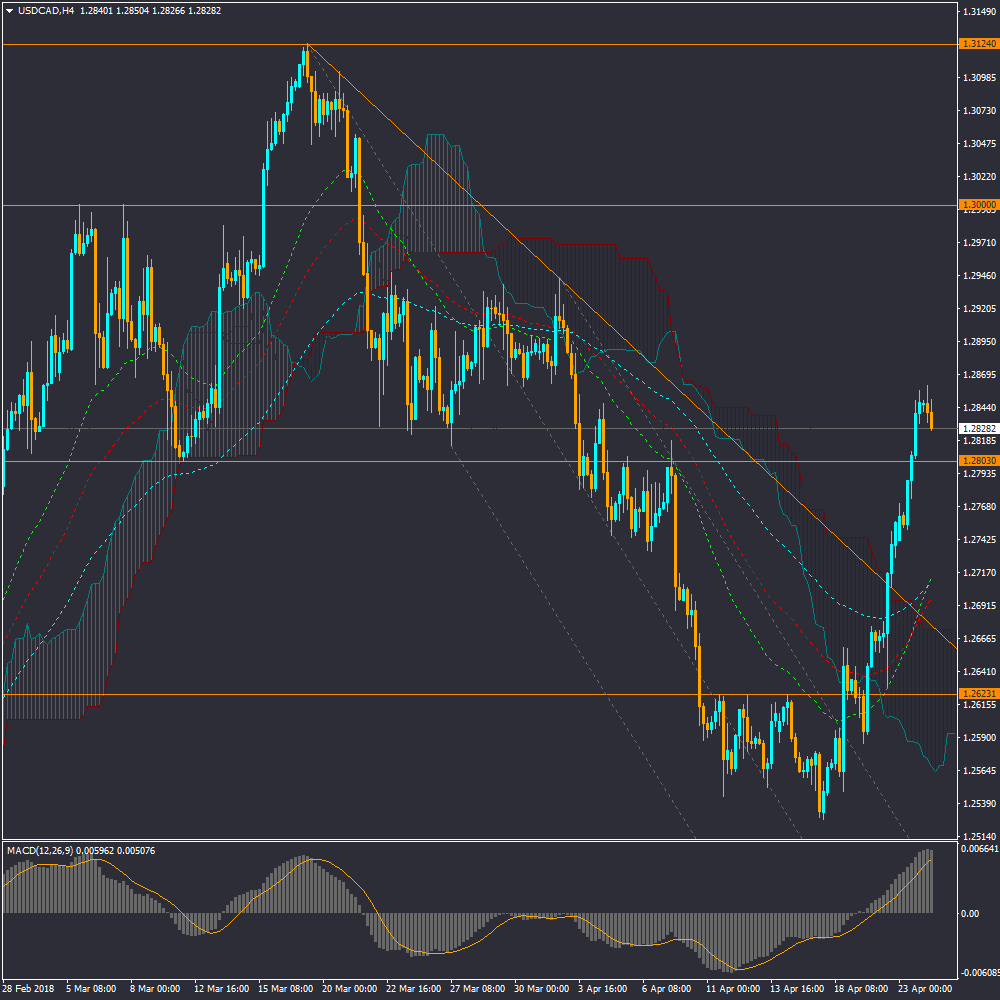Image resolution: width=1000 pixels, height=1000 pixels.
Task: Click the 28 Feb 2018 date label
Action: click(28, 988)
